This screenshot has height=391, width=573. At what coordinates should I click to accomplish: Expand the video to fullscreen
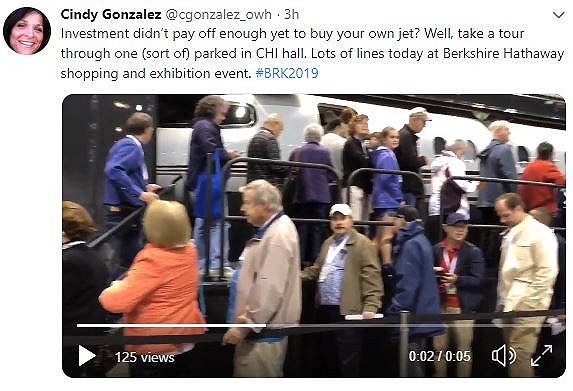[x=542, y=356]
